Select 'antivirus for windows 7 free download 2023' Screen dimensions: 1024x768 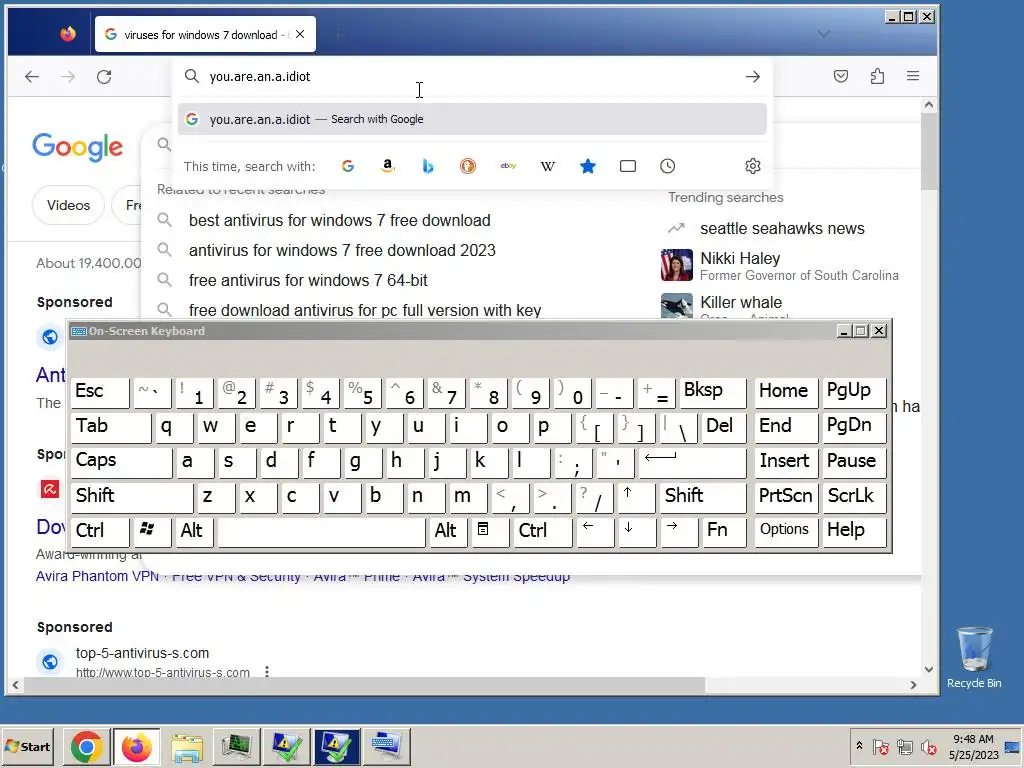coord(342,250)
